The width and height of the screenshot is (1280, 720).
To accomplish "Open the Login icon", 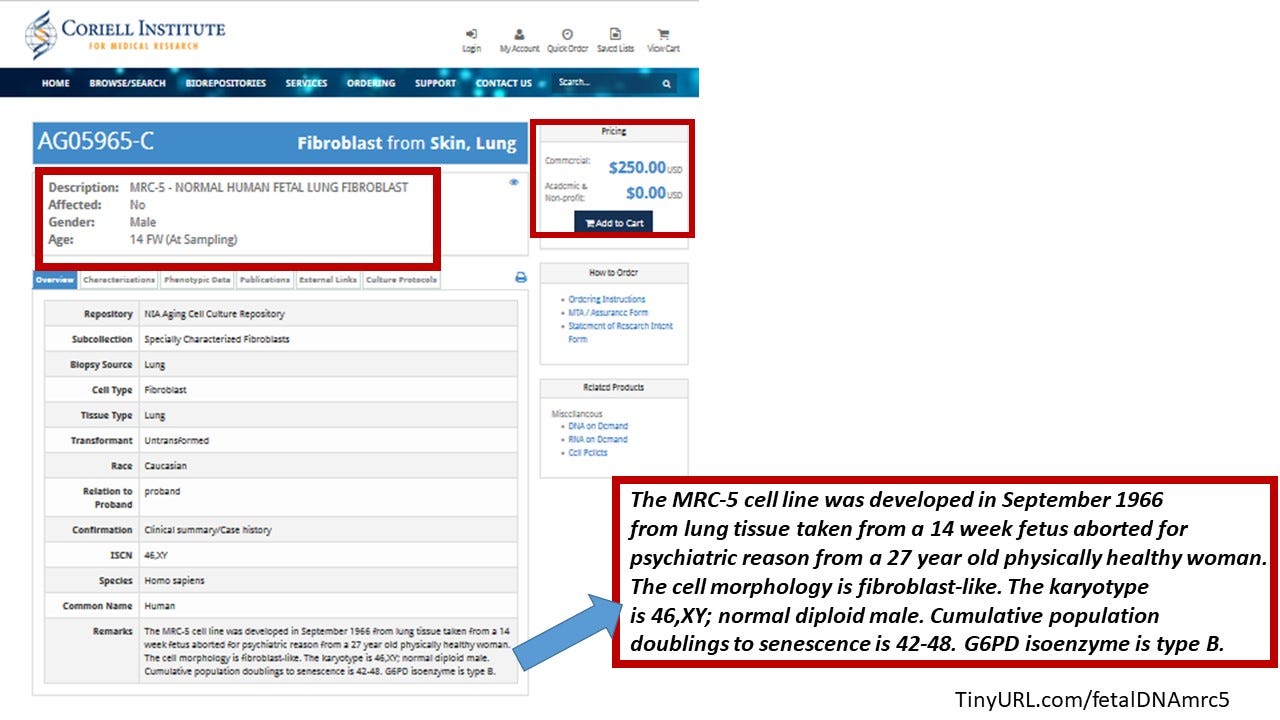I will pos(471,40).
